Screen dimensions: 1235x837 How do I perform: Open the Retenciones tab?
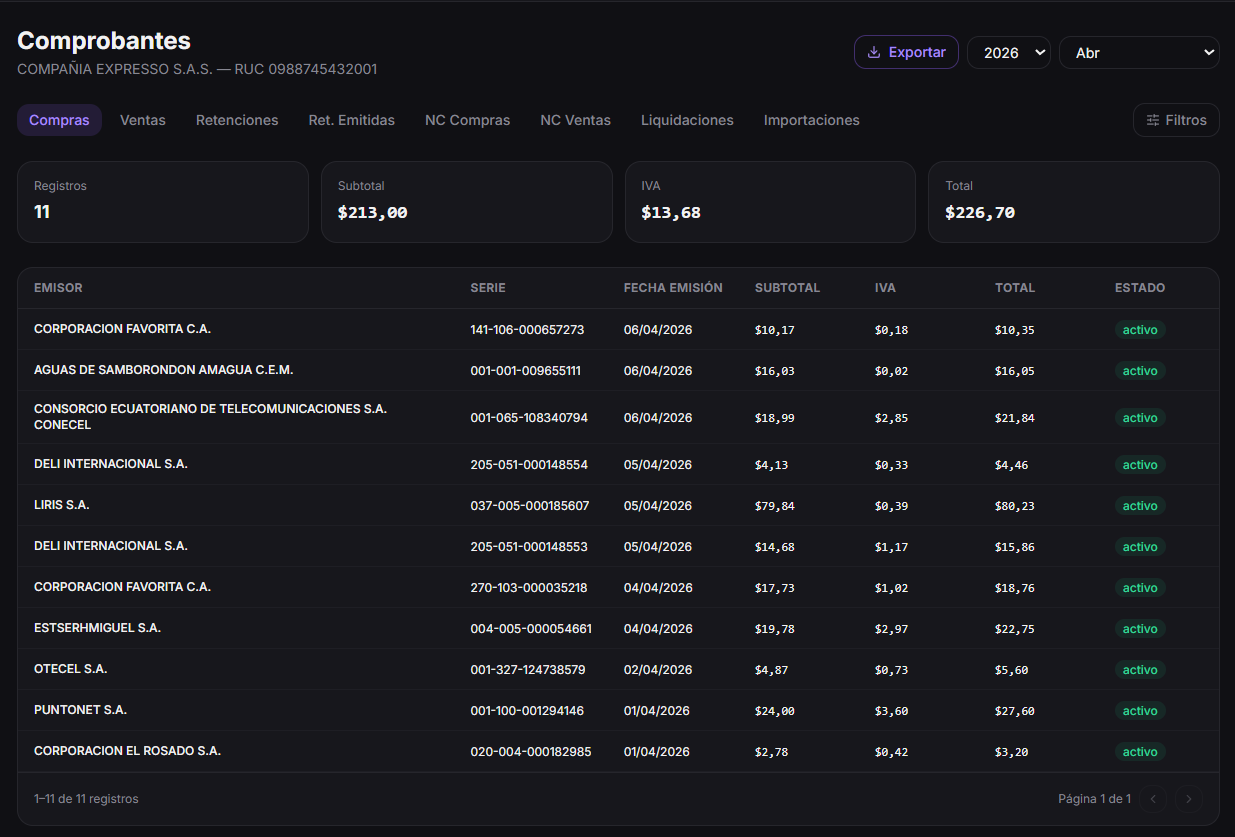click(237, 120)
